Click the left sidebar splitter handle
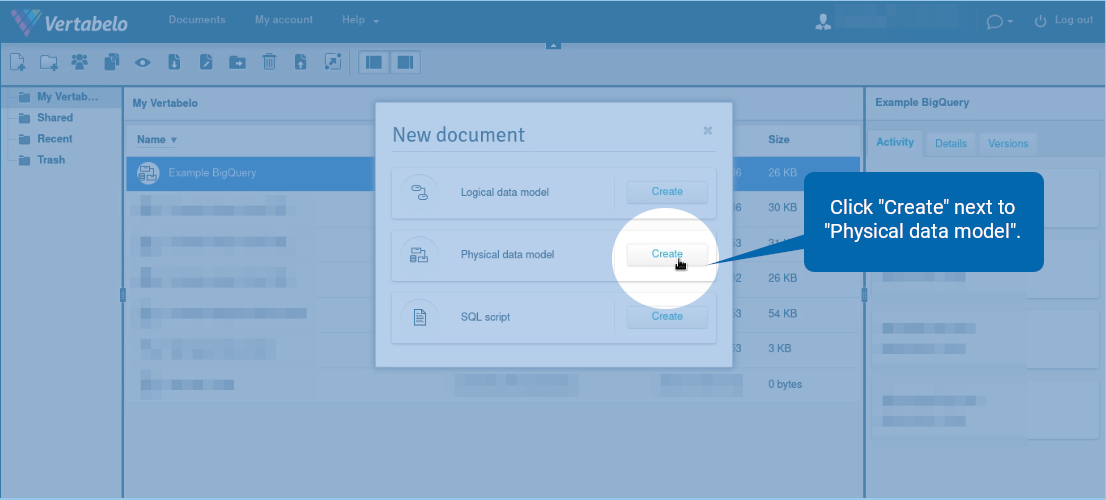 tap(123, 295)
